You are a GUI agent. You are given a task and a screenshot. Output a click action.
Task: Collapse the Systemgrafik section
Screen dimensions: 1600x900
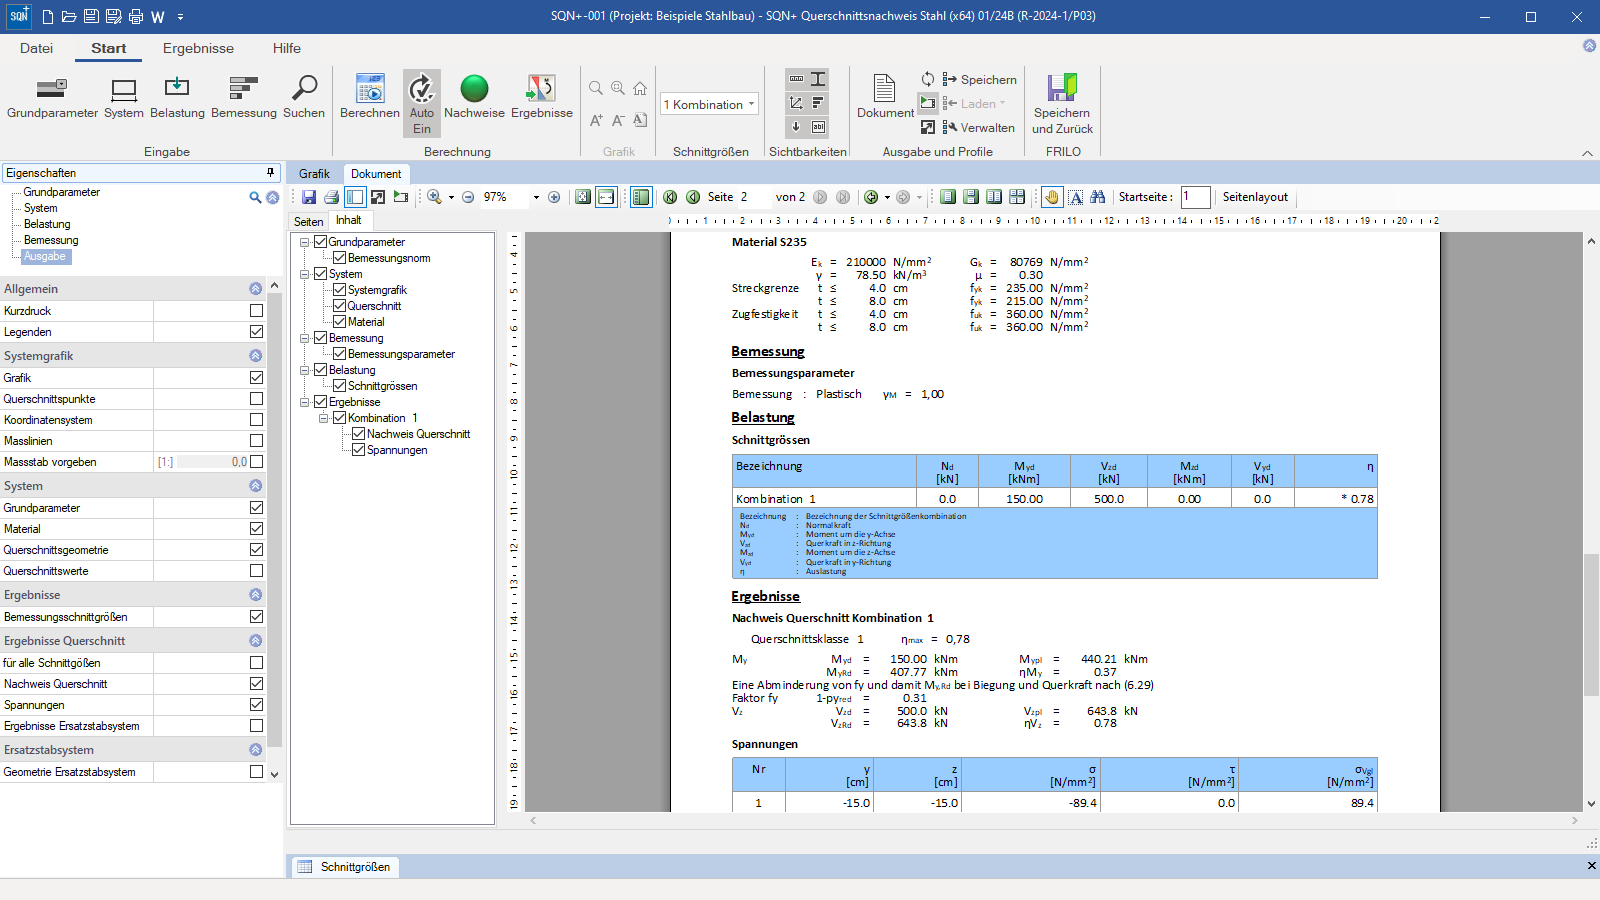(256, 356)
